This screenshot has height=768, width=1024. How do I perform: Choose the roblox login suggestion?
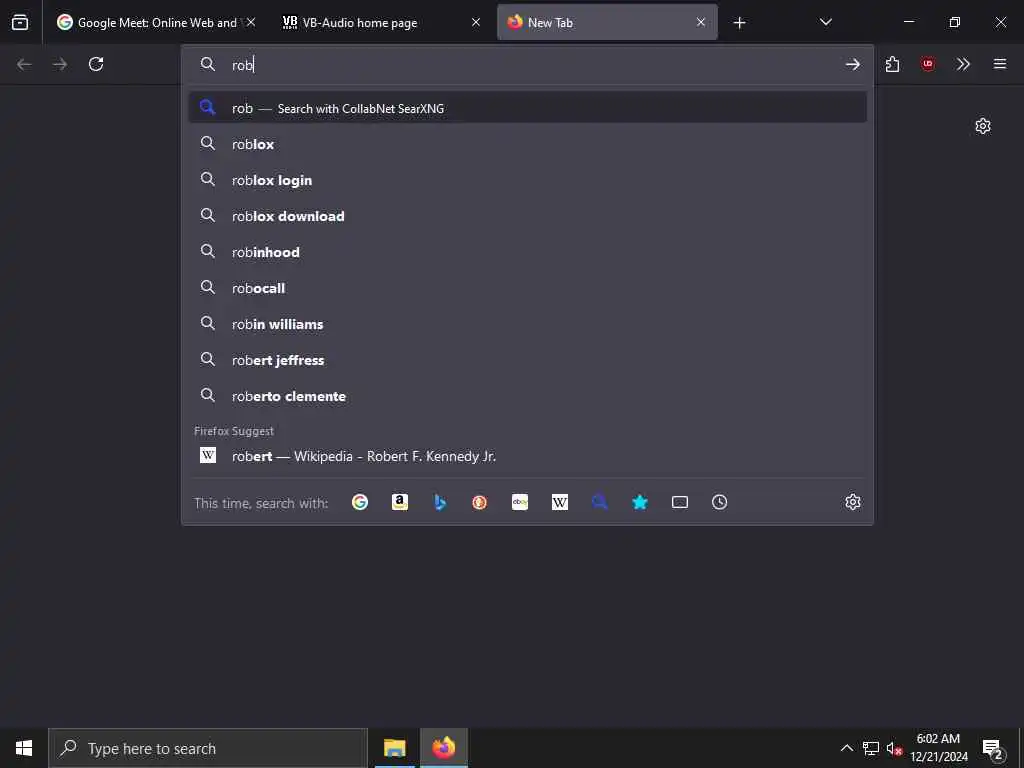(x=528, y=180)
